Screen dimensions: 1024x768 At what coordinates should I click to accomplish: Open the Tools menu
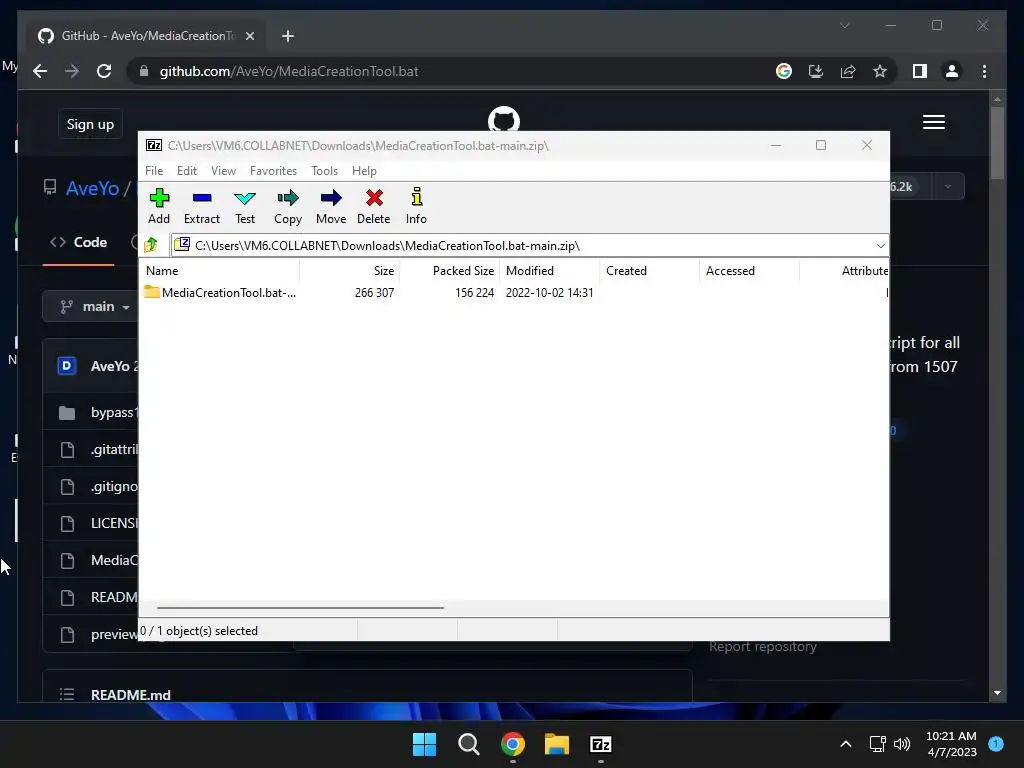325,170
